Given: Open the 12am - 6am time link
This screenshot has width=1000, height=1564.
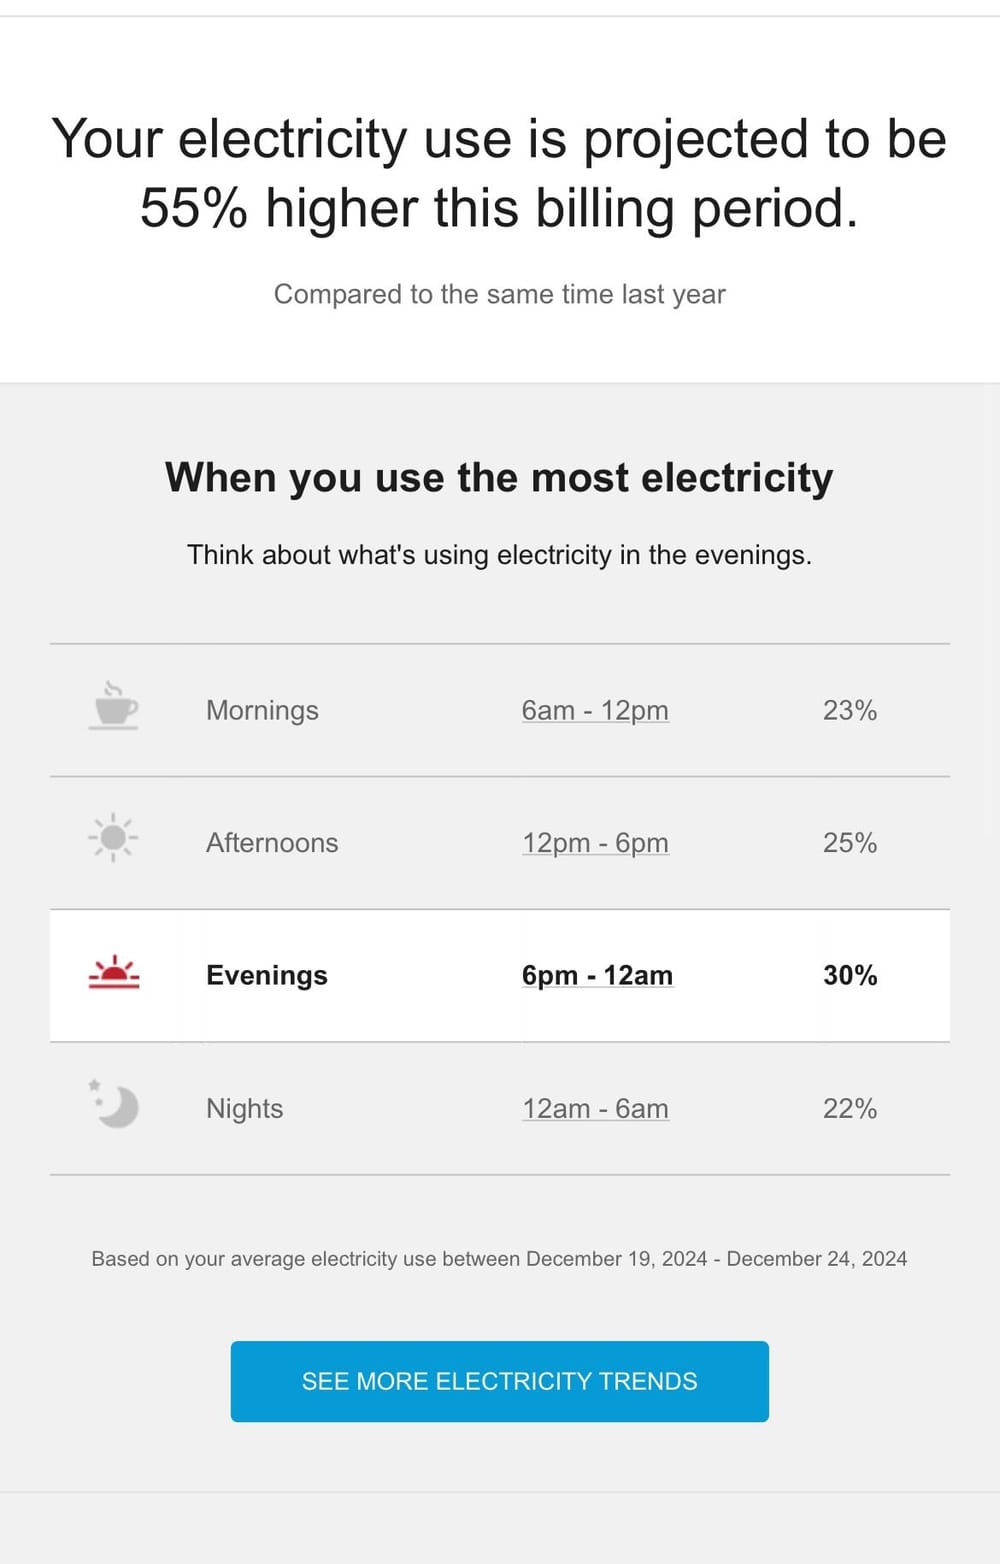Looking at the screenshot, I should (595, 1108).
